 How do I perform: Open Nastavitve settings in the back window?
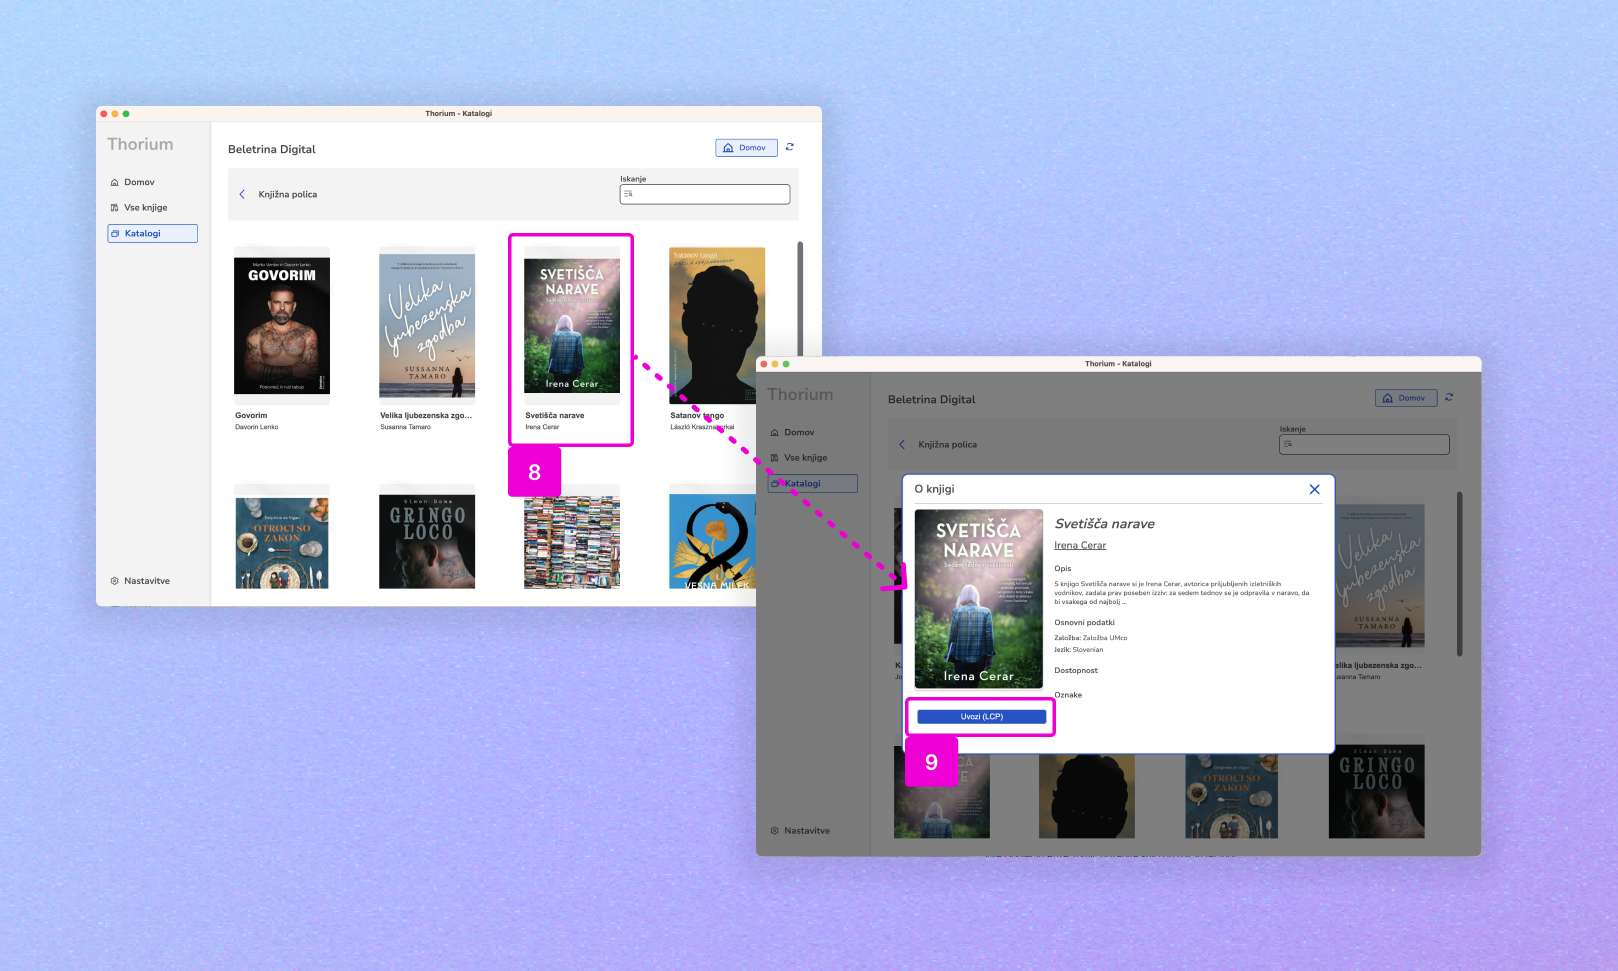140,581
